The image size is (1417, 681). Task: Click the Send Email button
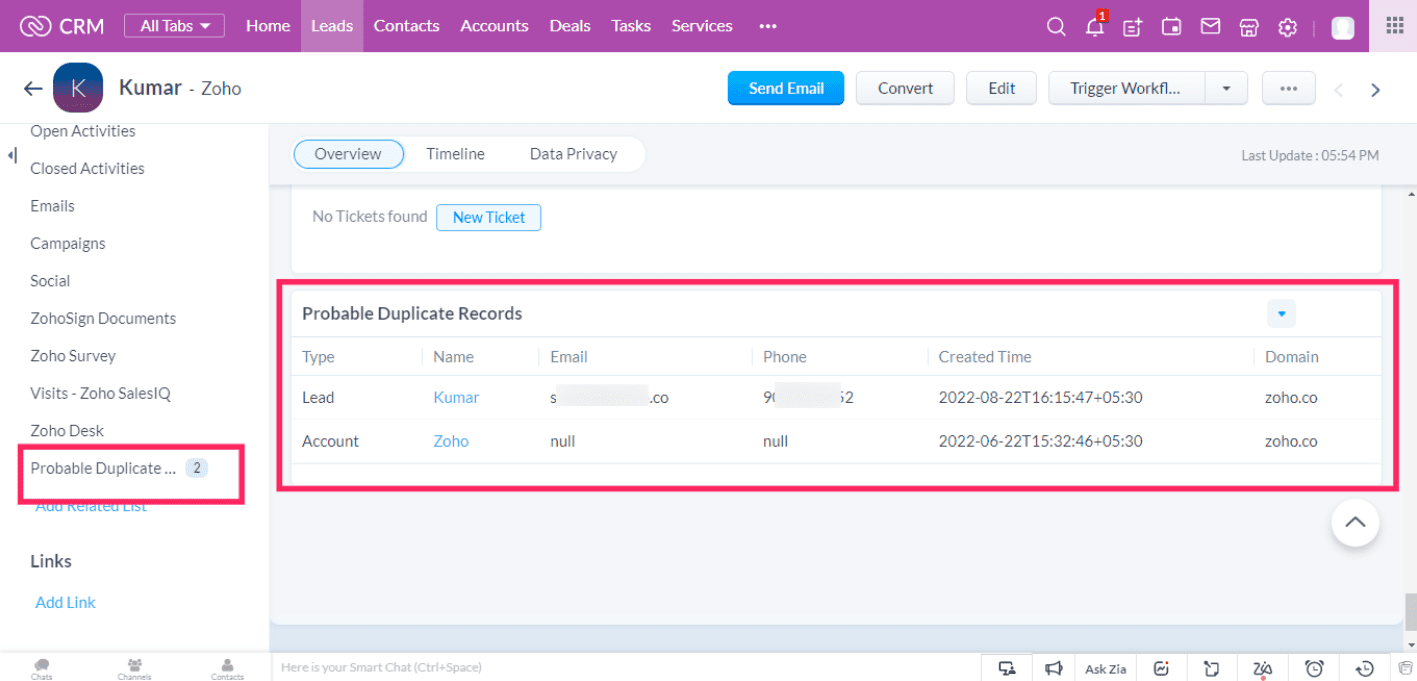(x=786, y=88)
